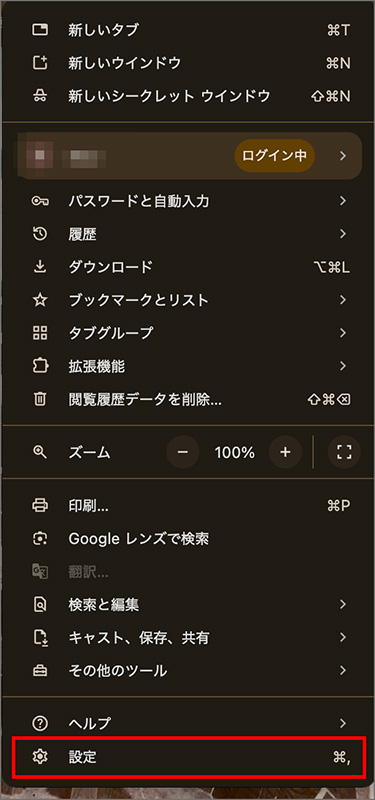Click the new tab icon
Screen dimensions: 375x800
40,31
